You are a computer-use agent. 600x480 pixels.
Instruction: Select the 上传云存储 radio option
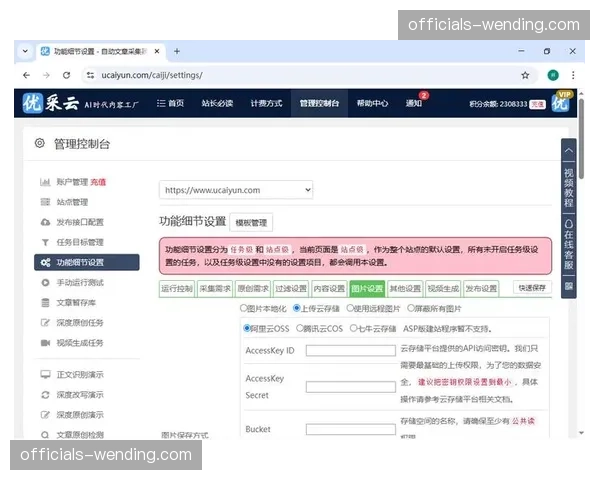click(x=297, y=308)
